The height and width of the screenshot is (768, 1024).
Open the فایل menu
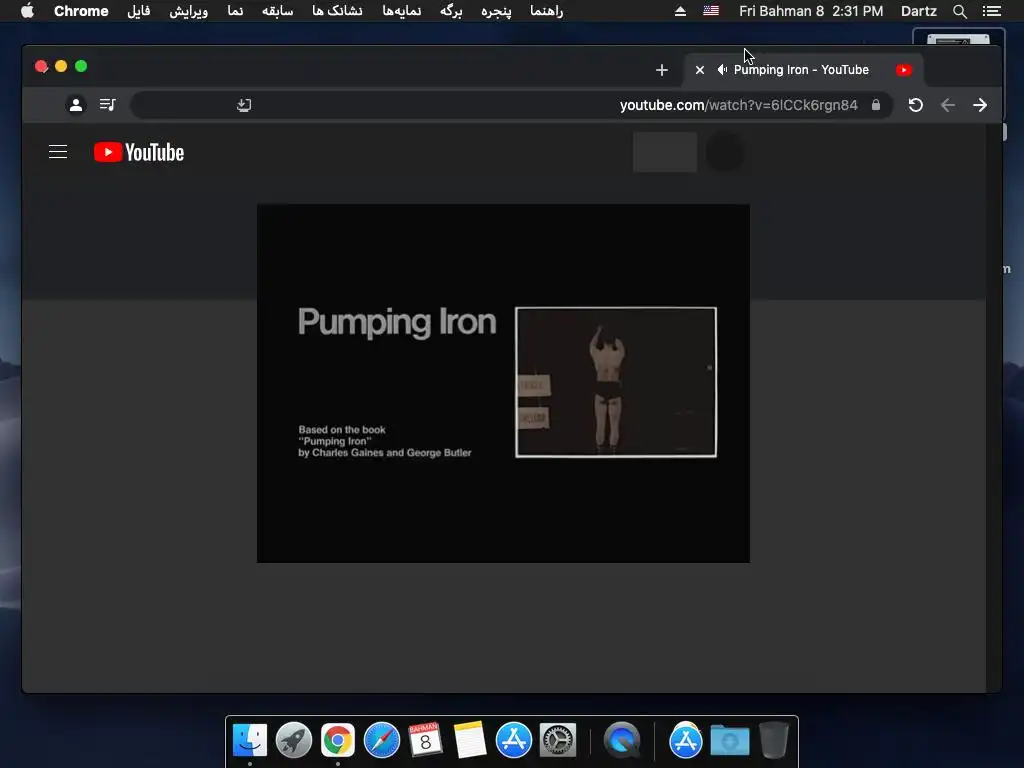point(138,11)
